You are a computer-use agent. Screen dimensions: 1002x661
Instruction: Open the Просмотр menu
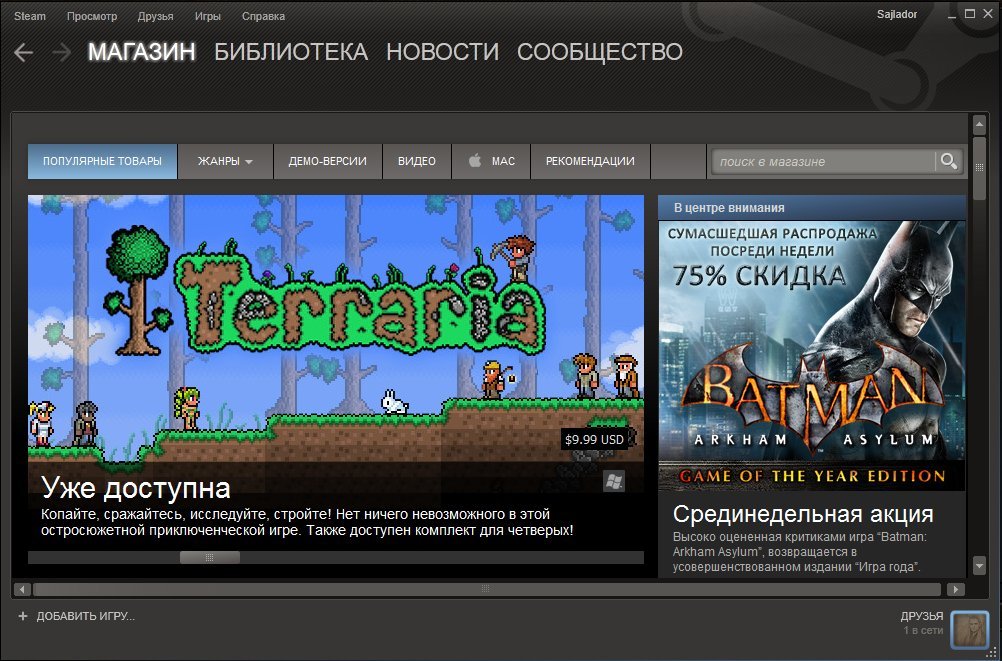tap(92, 16)
